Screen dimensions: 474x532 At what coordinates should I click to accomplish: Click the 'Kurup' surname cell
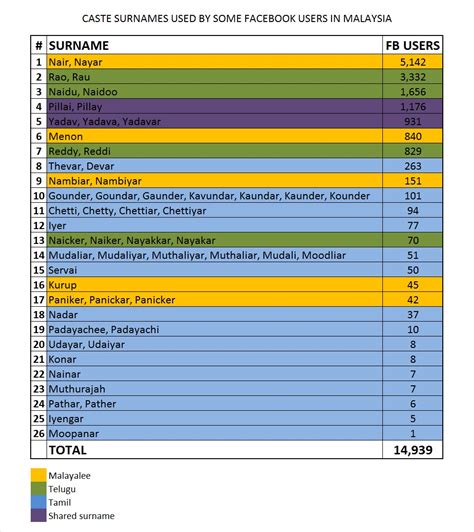[x=214, y=285]
